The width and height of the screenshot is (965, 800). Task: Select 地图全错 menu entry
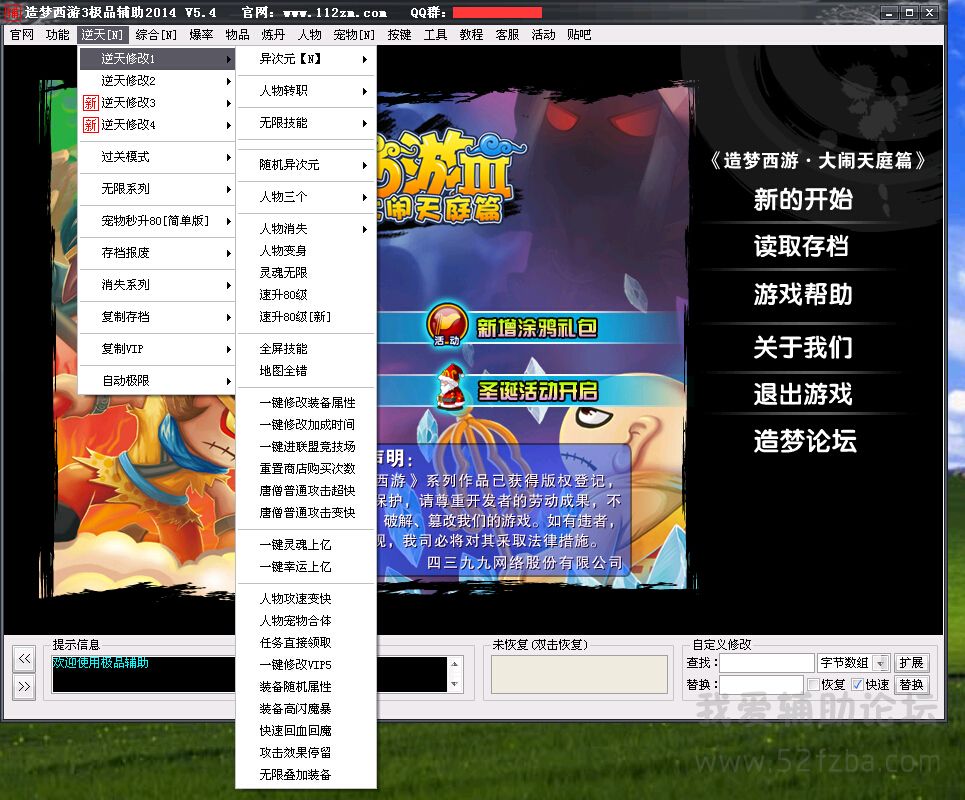coord(306,371)
